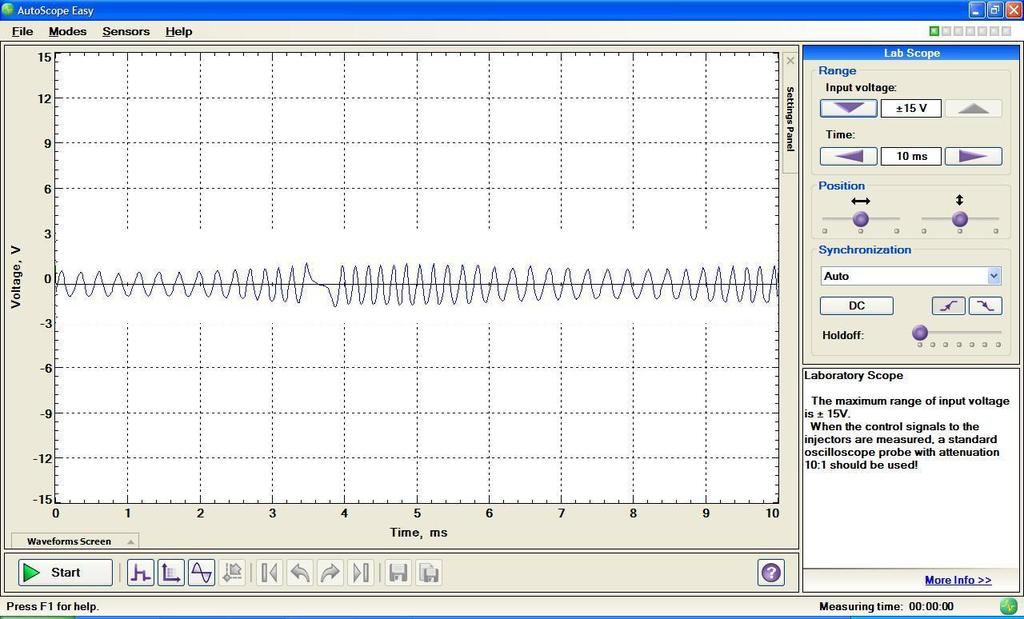
Task: Close the Settings Panel with X
Action: (x=790, y=61)
